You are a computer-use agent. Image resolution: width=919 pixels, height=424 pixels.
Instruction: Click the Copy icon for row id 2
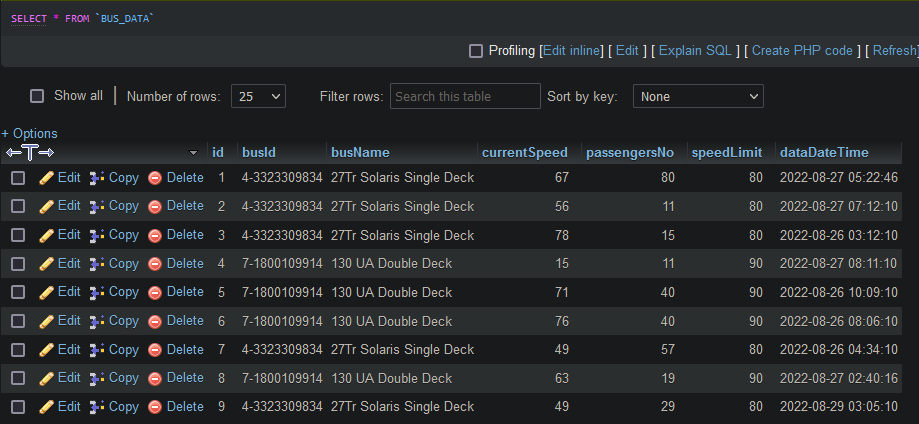97,206
